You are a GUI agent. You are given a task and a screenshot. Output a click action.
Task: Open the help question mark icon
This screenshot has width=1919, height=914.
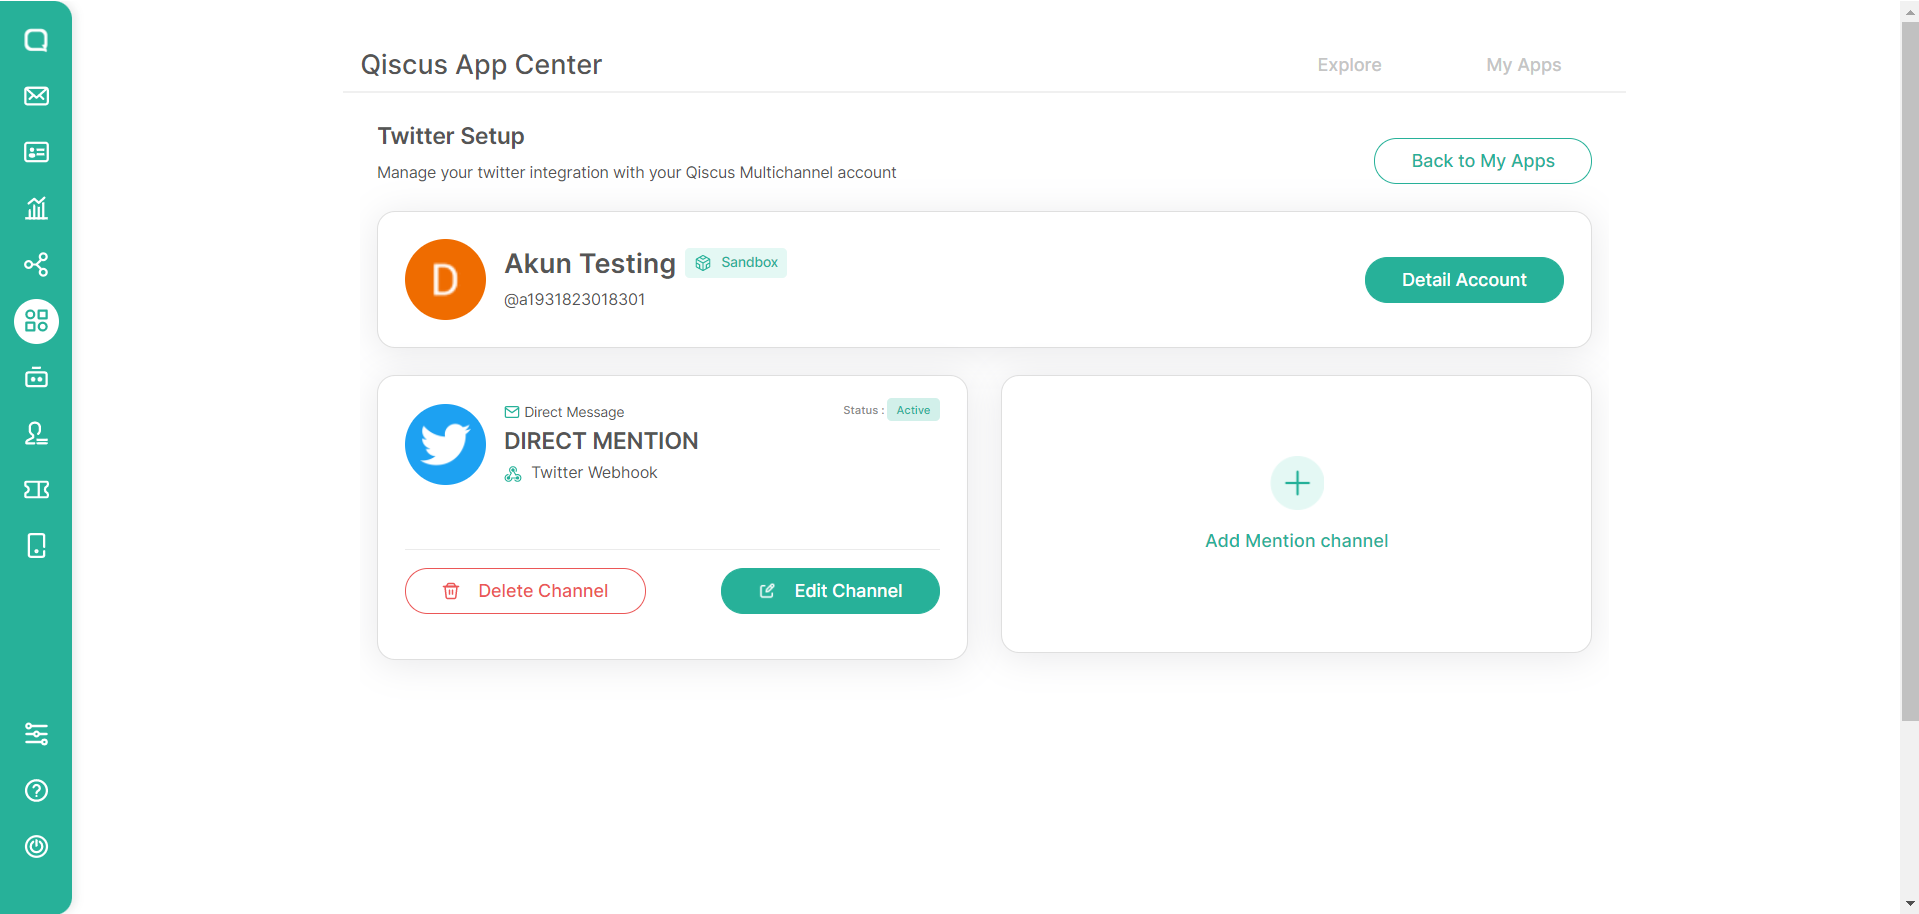(36, 791)
